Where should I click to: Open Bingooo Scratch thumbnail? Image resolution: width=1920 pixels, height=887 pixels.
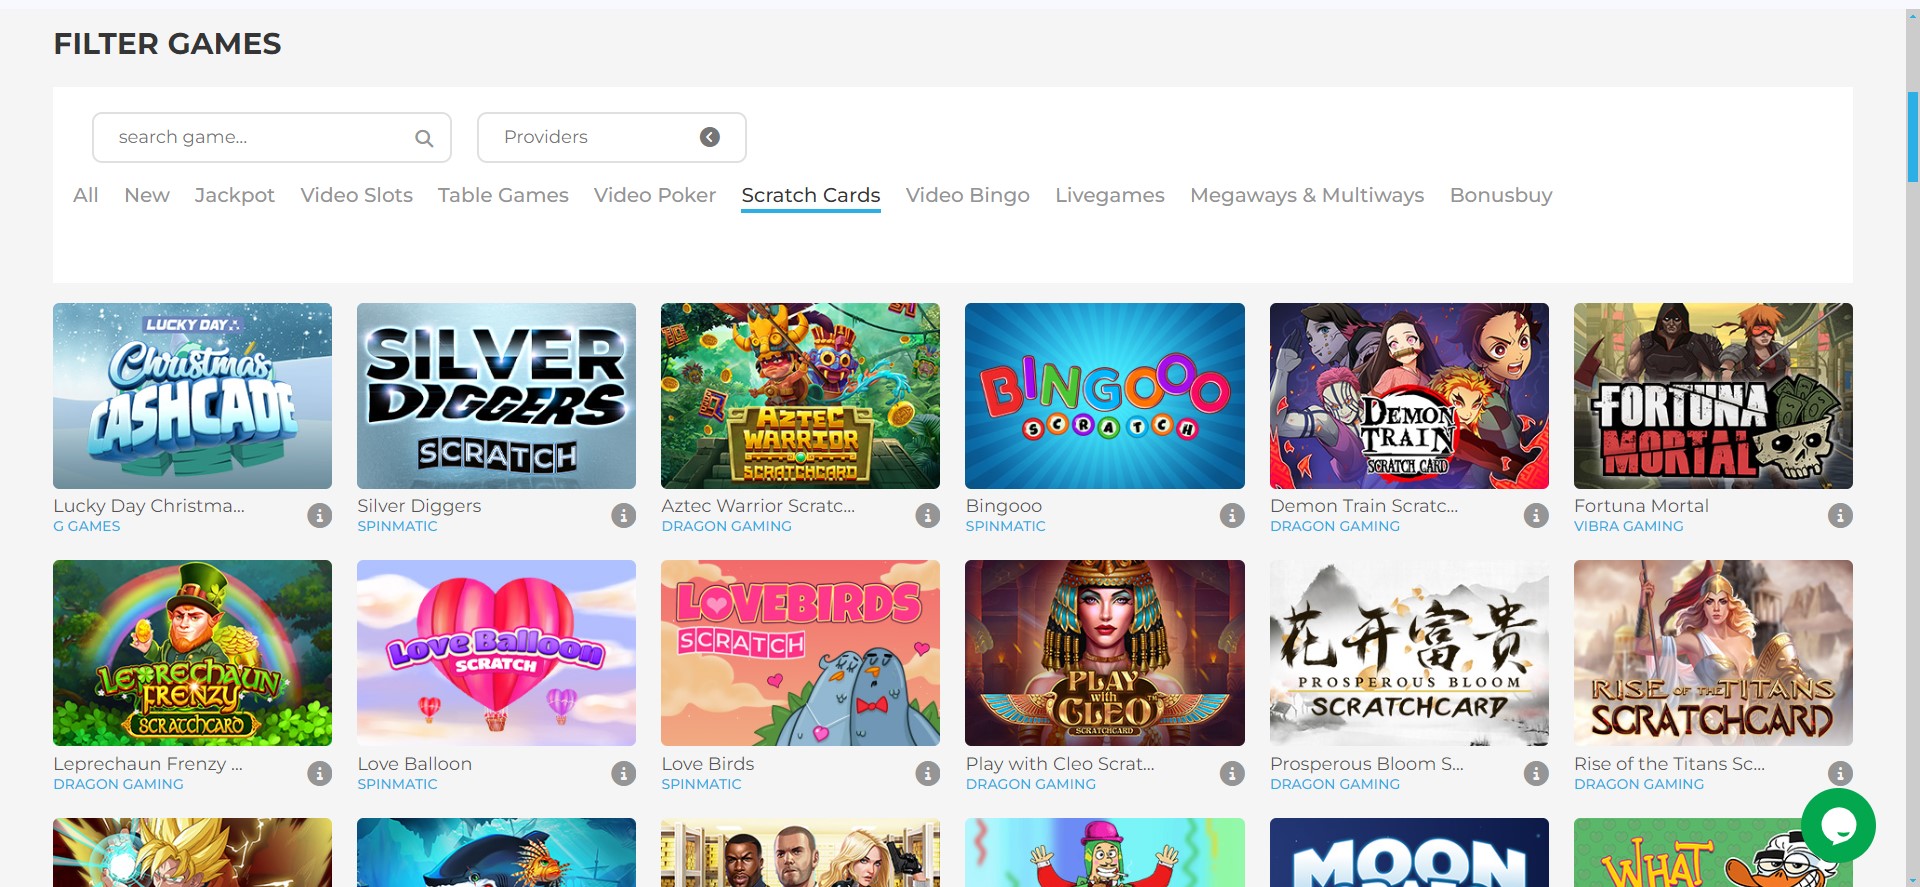pos(1105,396)
